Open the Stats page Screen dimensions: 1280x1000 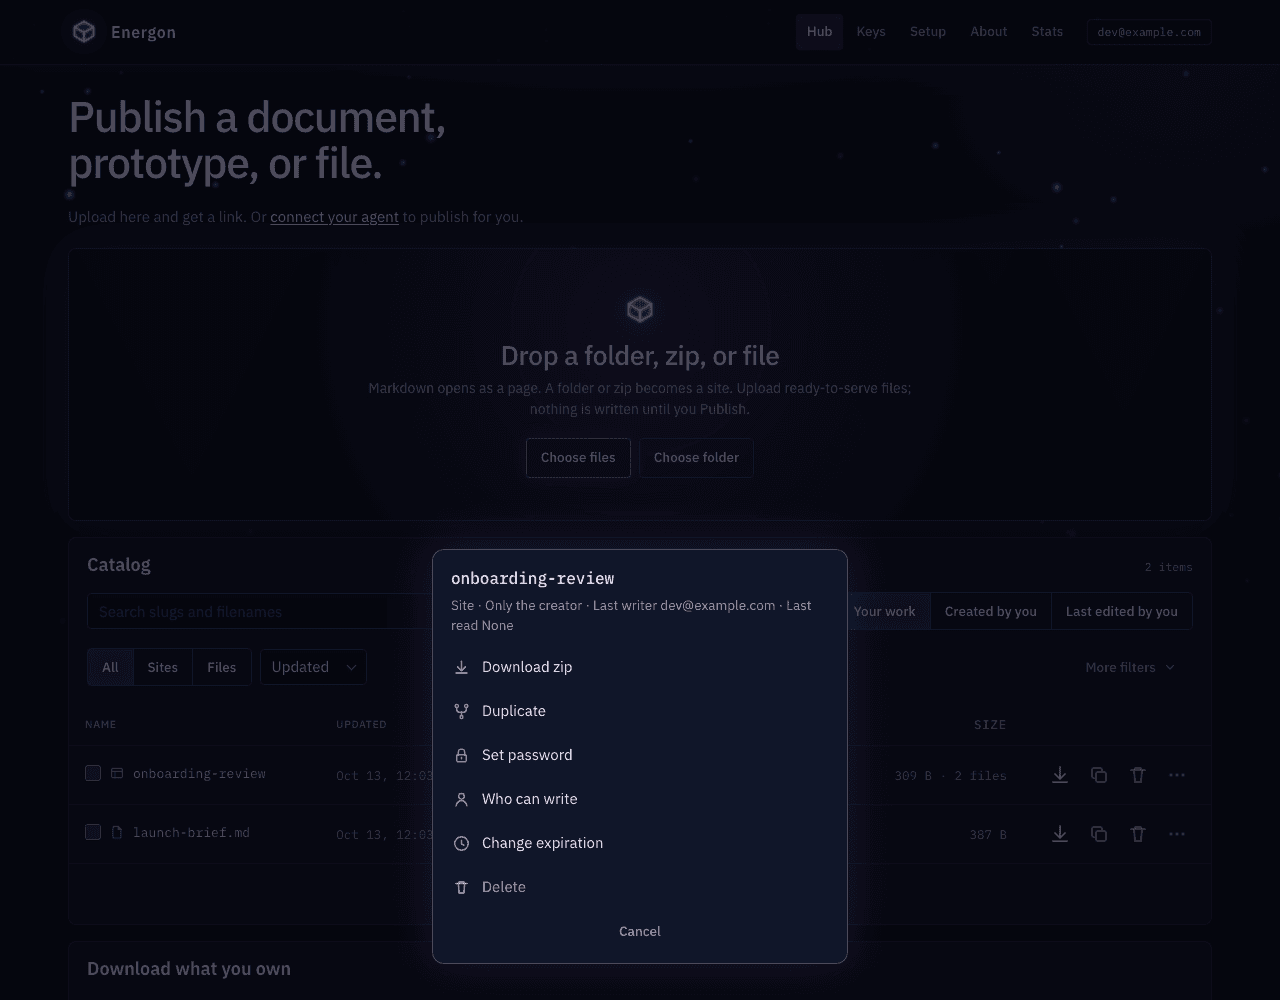click(1047, 32)
